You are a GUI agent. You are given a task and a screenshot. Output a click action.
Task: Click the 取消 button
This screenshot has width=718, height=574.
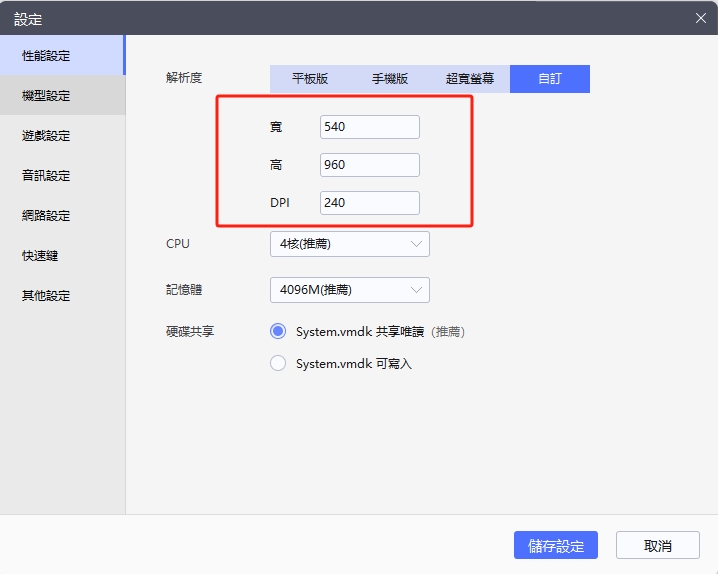point(658,545)
